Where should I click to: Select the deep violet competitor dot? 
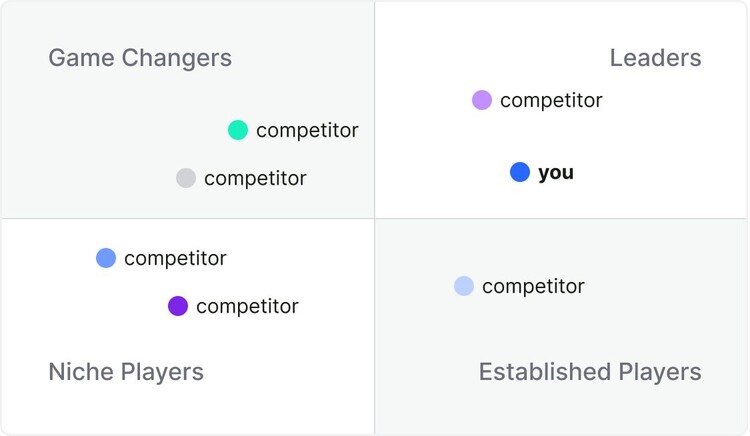coord(178,306)
